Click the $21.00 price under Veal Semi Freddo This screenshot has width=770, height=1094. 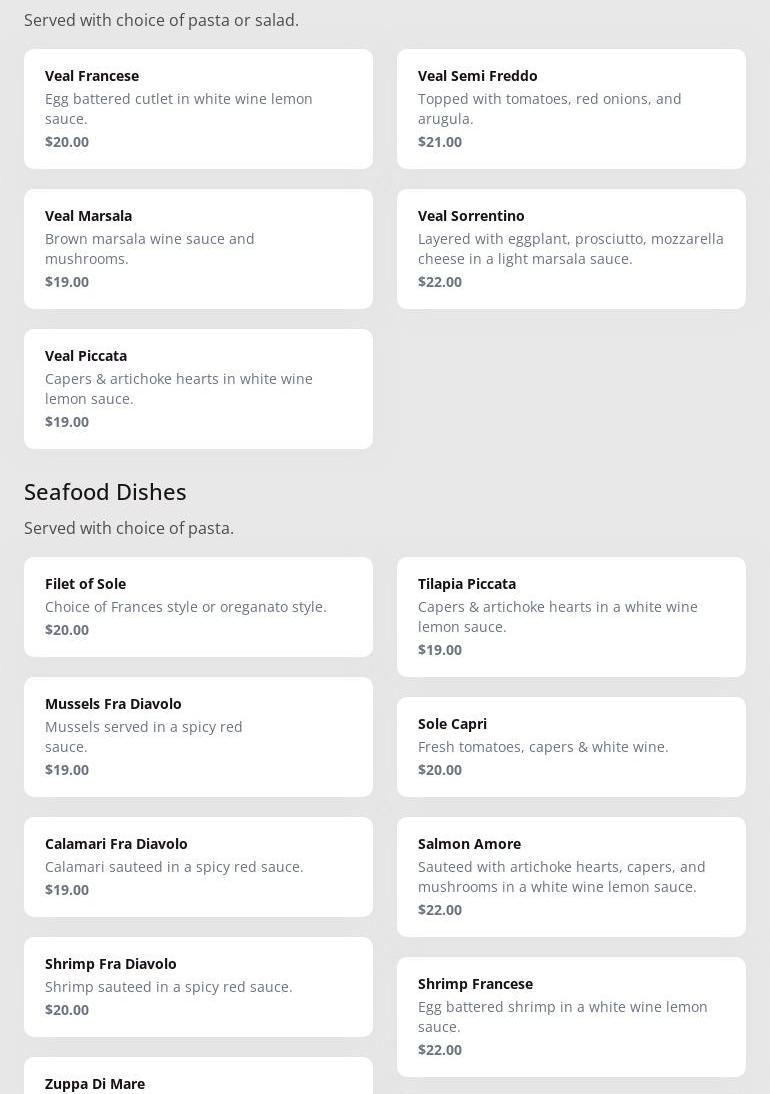(x=440, y=142)
